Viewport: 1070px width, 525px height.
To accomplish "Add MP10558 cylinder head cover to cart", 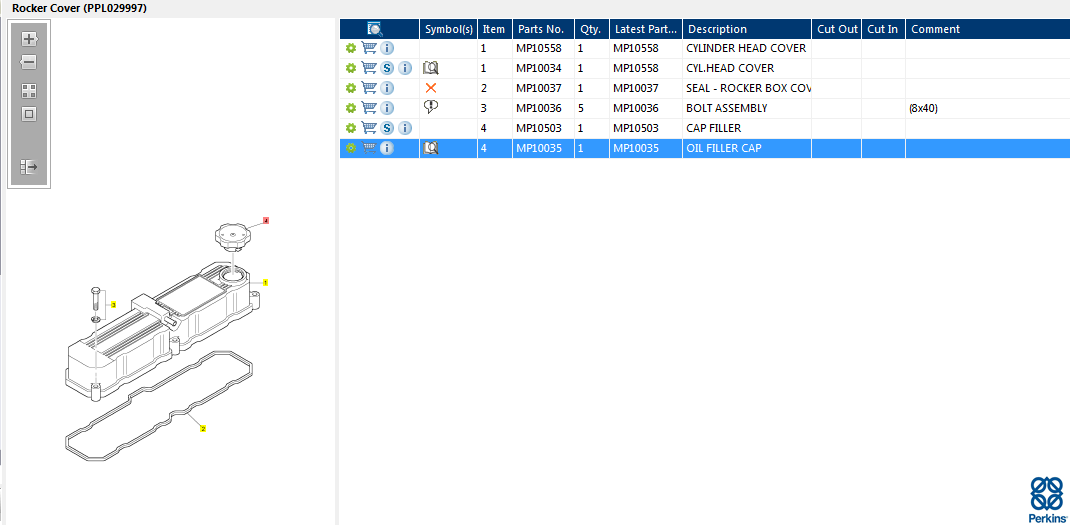I will pos(368,48).
